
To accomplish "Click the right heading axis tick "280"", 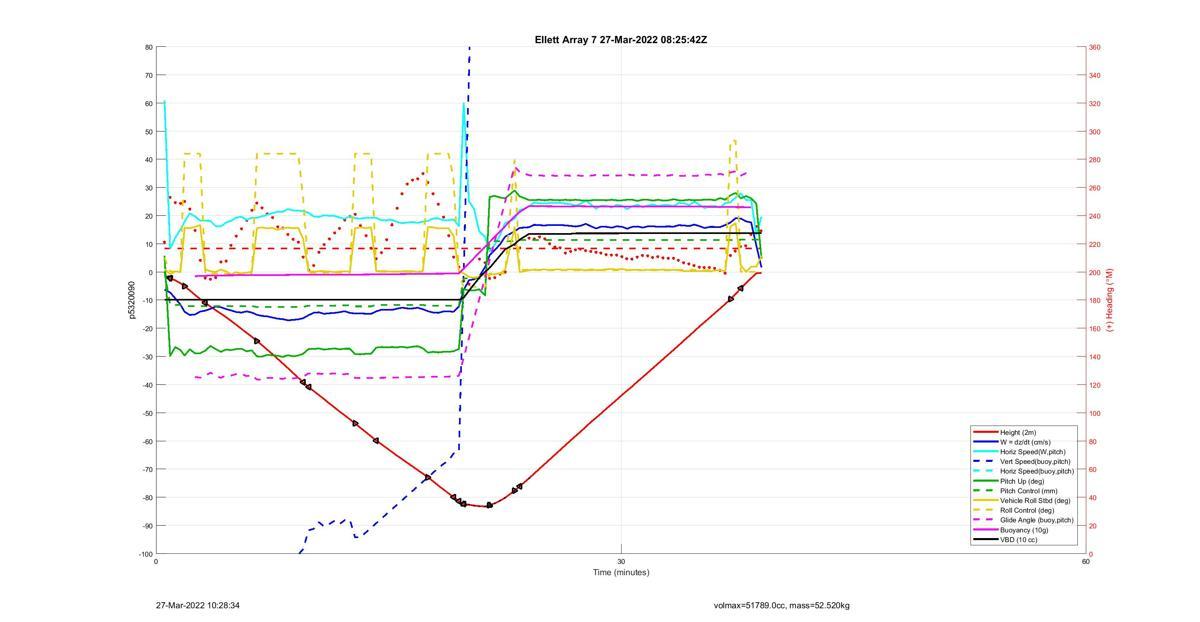I will [x=1094, y=160].
